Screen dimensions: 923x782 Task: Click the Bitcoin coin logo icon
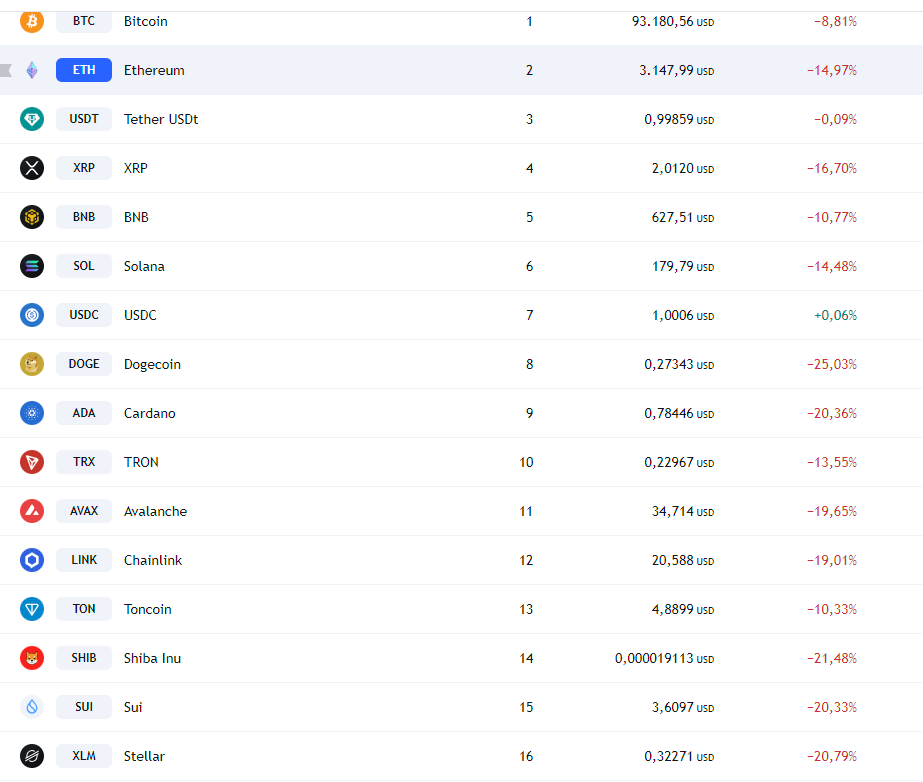pyautogui.click(x=32, y=21)
